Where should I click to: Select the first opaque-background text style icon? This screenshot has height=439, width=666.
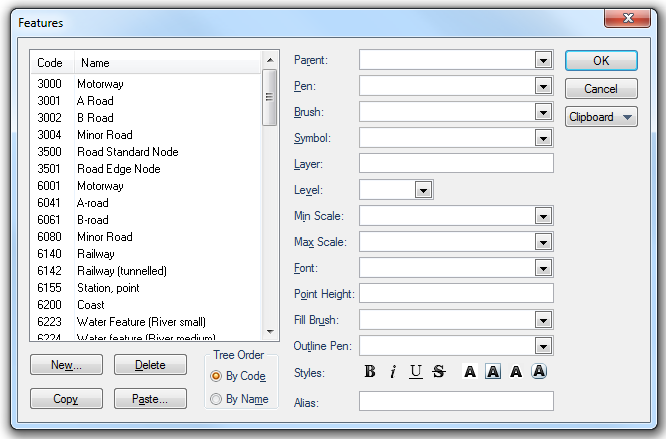click(x=470, y=372)
